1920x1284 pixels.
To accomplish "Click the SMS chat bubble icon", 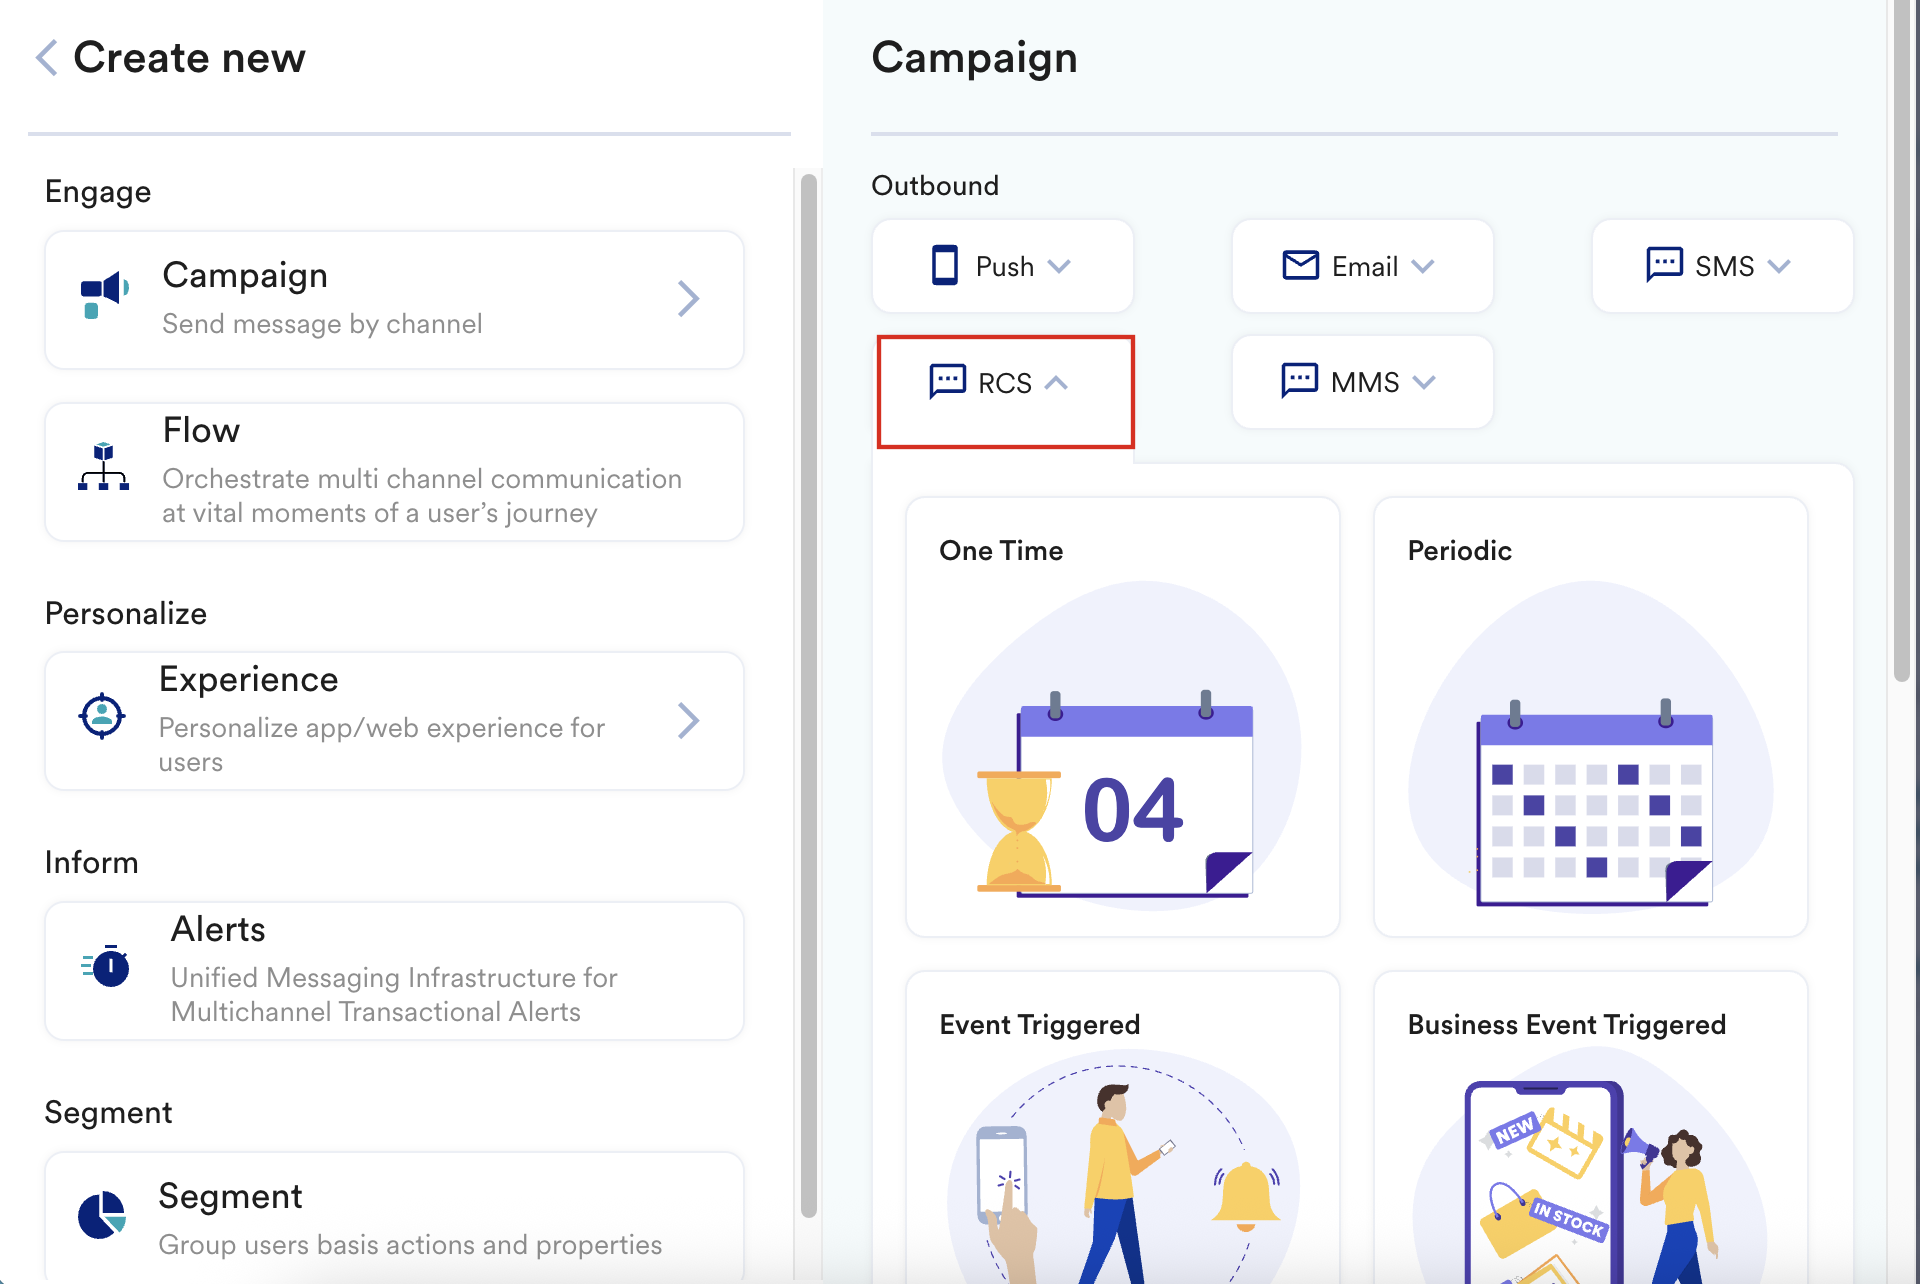I will [1664, 265].
